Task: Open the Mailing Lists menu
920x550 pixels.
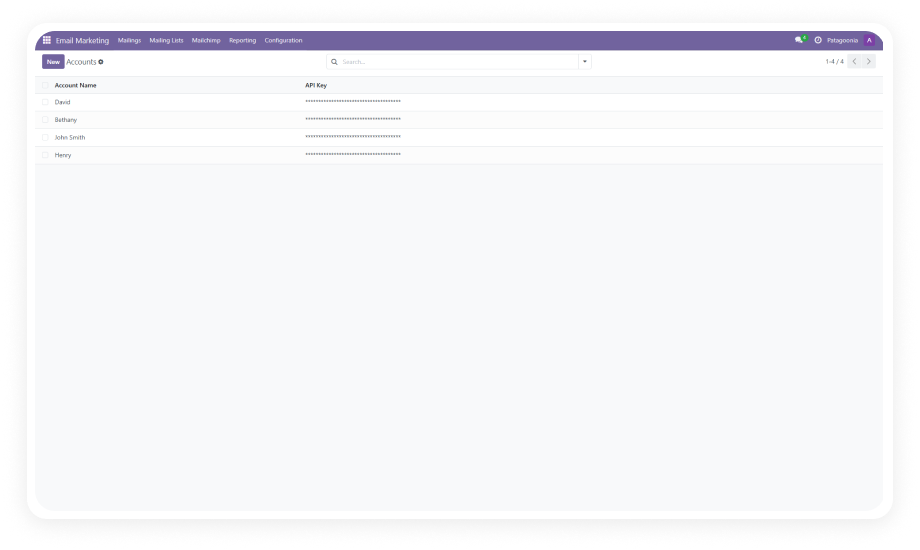Action: click(166, 41)
